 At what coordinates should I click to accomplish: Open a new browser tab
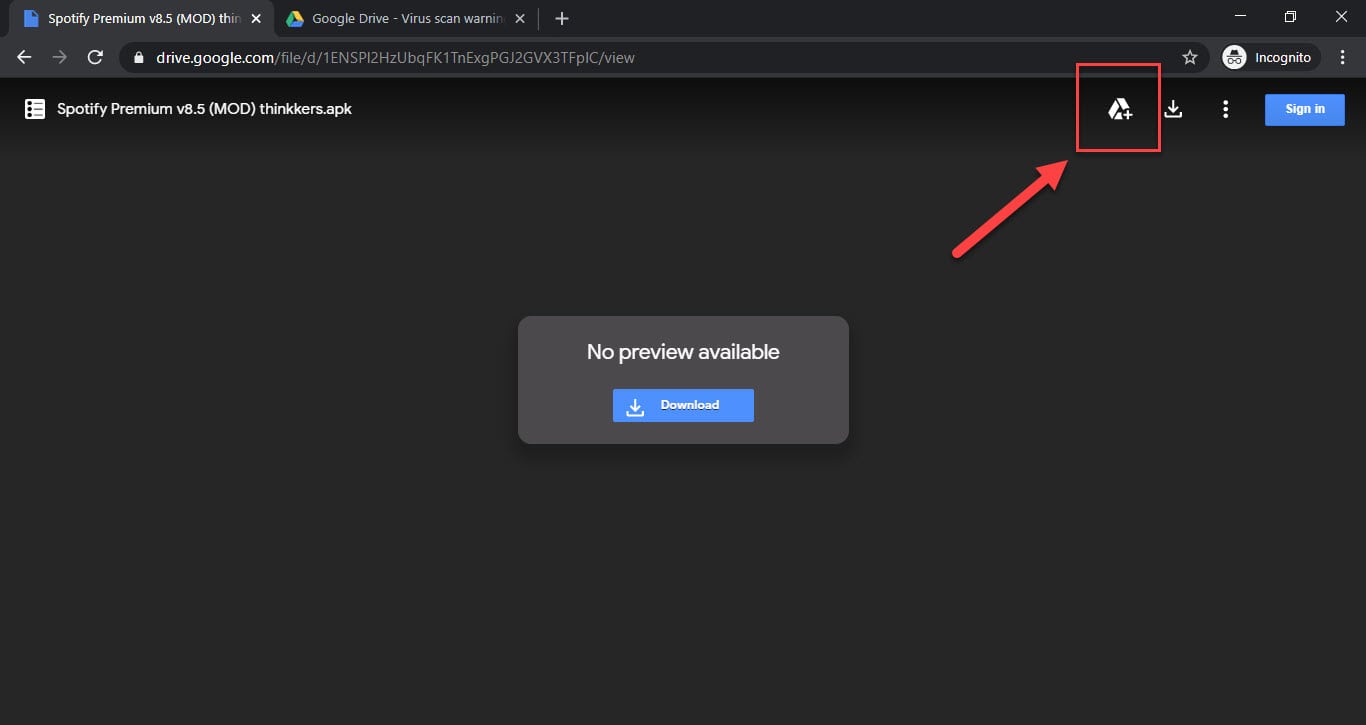[x=561, y=18]
